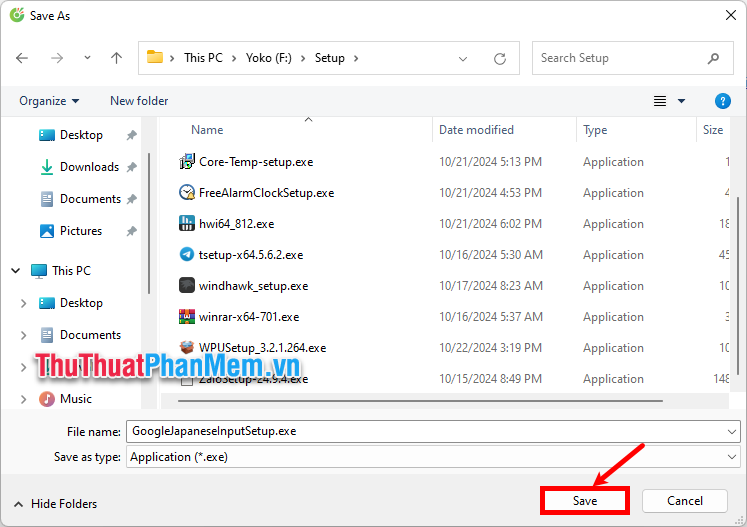The height and width of the screenshot is (527, 747).
Task: Select windhawk_setup.exe file
Action: point(253,286)
